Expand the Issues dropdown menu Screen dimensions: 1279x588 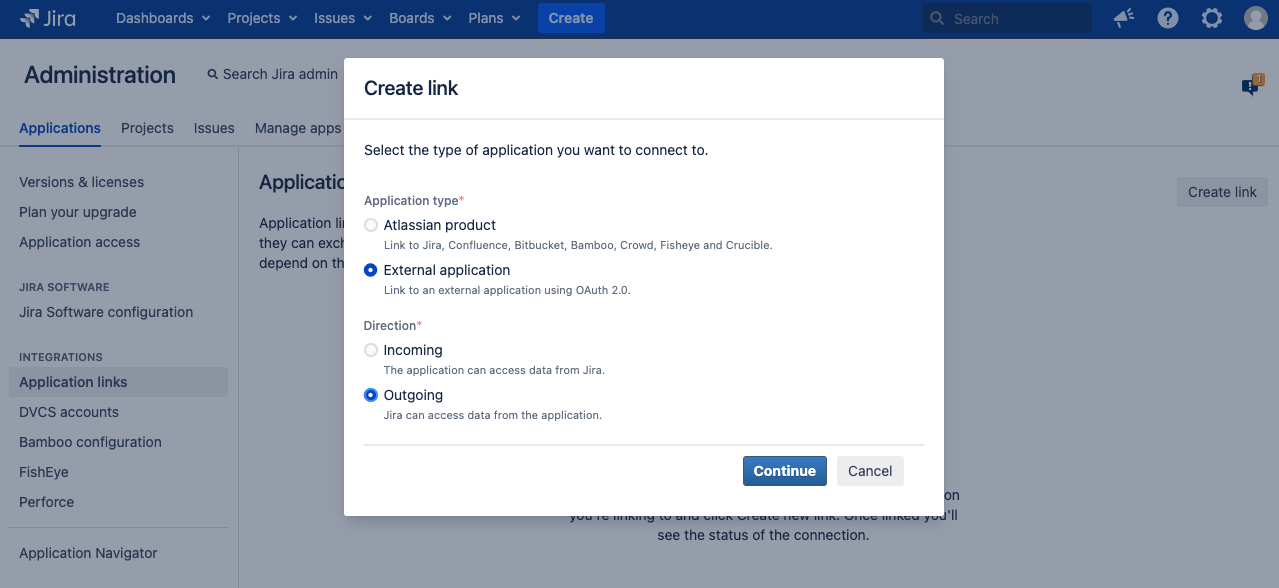click(x=343, y=18)
